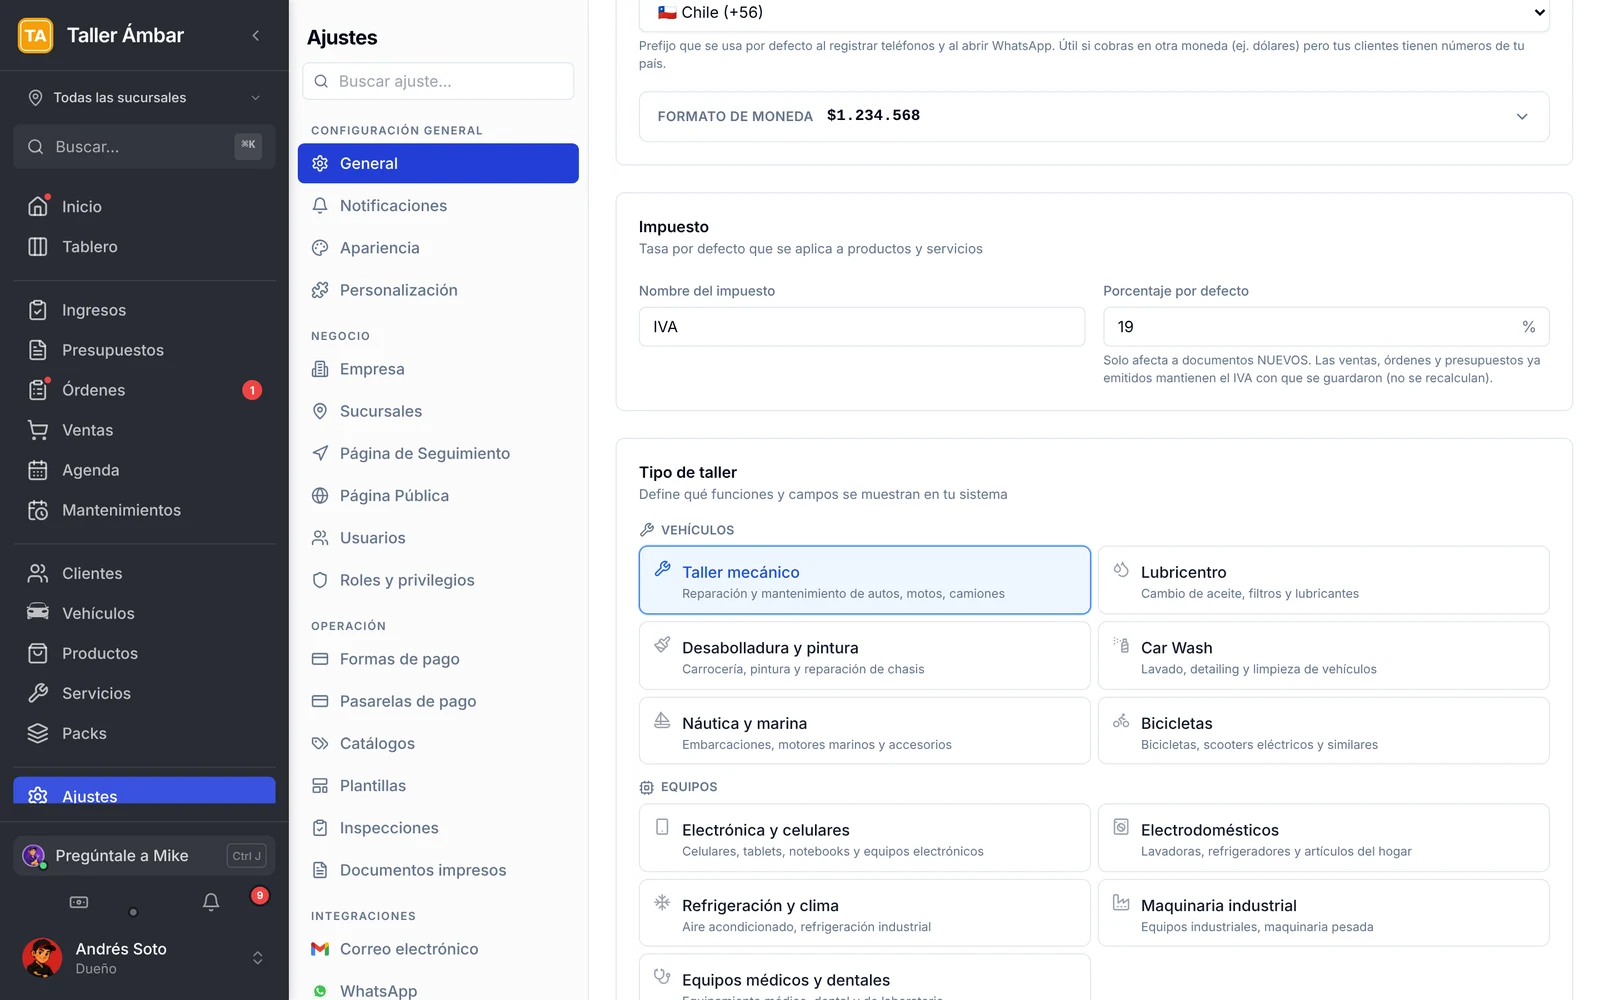Choose Electrodomésticos workshop type
Image resolution: width=1600 pixels, height=1000 pixels.
(x=1323, y=838)
